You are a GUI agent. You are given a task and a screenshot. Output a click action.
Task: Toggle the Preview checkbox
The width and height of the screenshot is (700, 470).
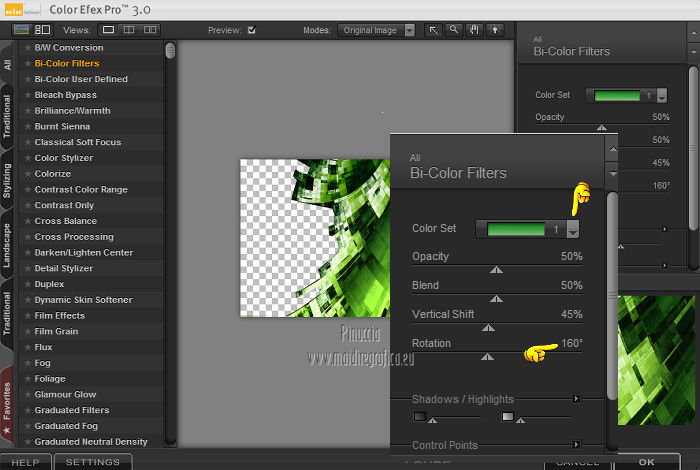pyautogui.click(x=252, y=30)
